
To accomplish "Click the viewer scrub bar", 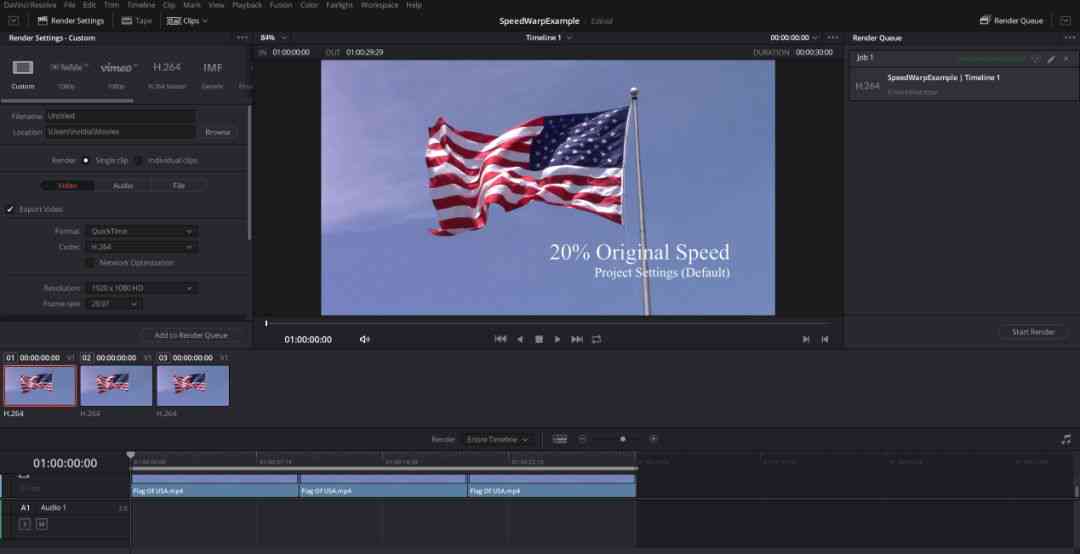I will [x=548, y=323].
